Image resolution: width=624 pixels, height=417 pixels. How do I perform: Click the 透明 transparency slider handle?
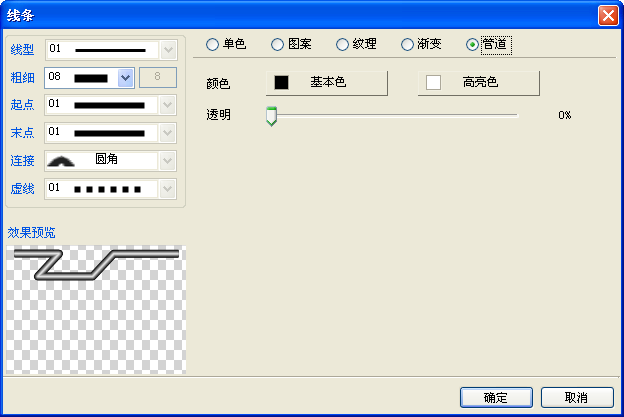click(x=271, y=116)
